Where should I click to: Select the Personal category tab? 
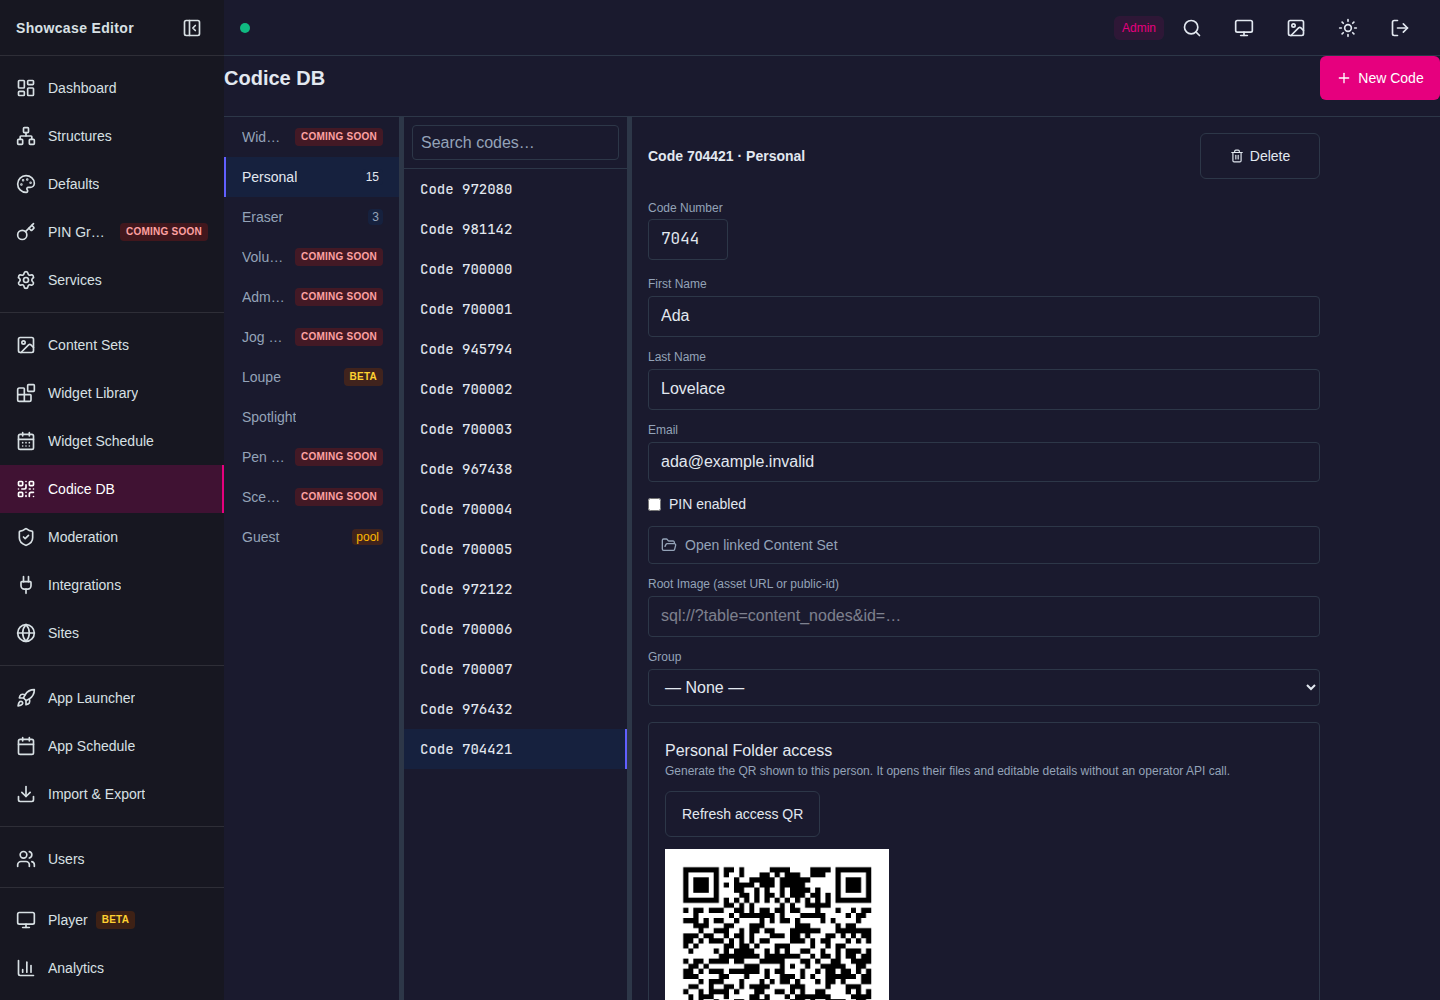[312, 177]
